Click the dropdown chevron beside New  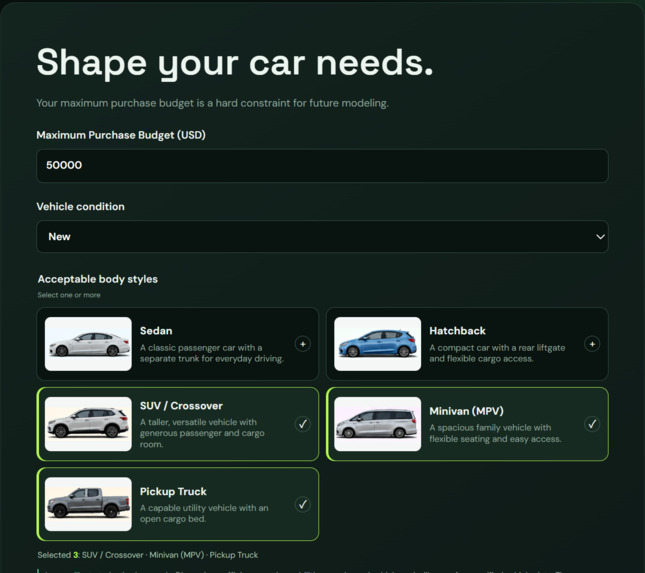[x=600, y=237]
